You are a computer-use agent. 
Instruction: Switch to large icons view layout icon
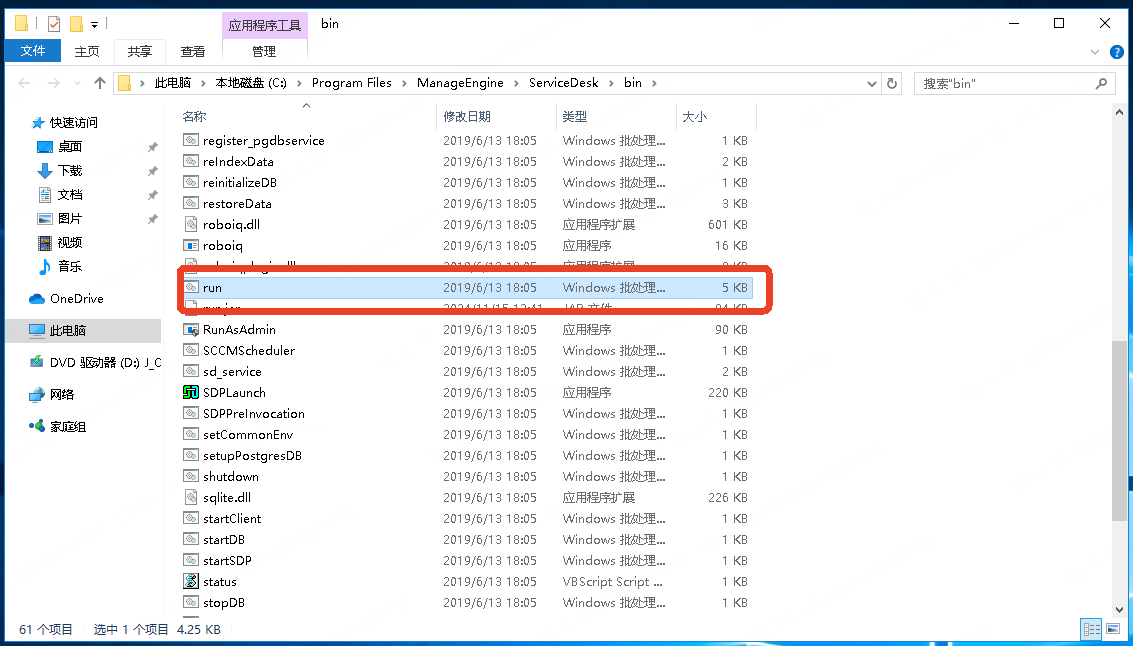pyautogui.click(x=1113, y=629)
